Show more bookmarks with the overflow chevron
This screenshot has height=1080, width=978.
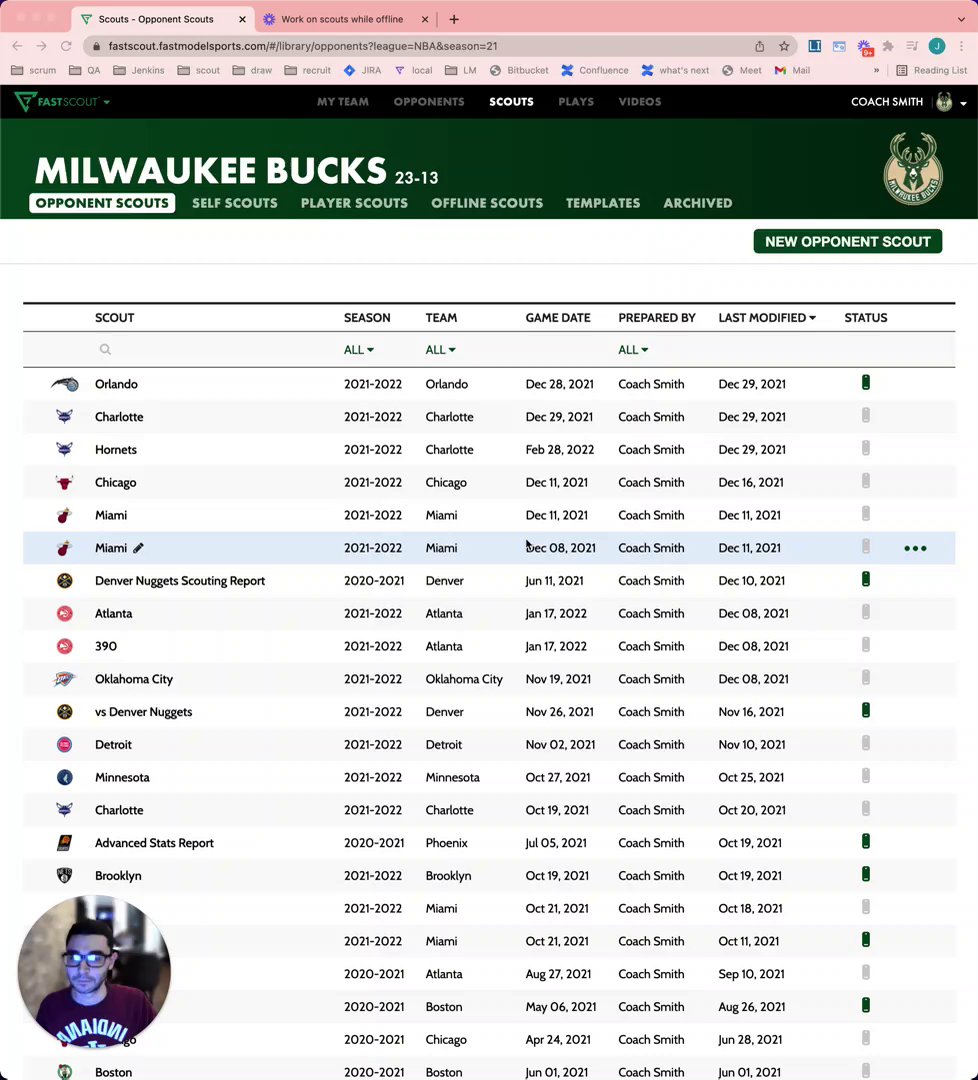coord(876,70)
